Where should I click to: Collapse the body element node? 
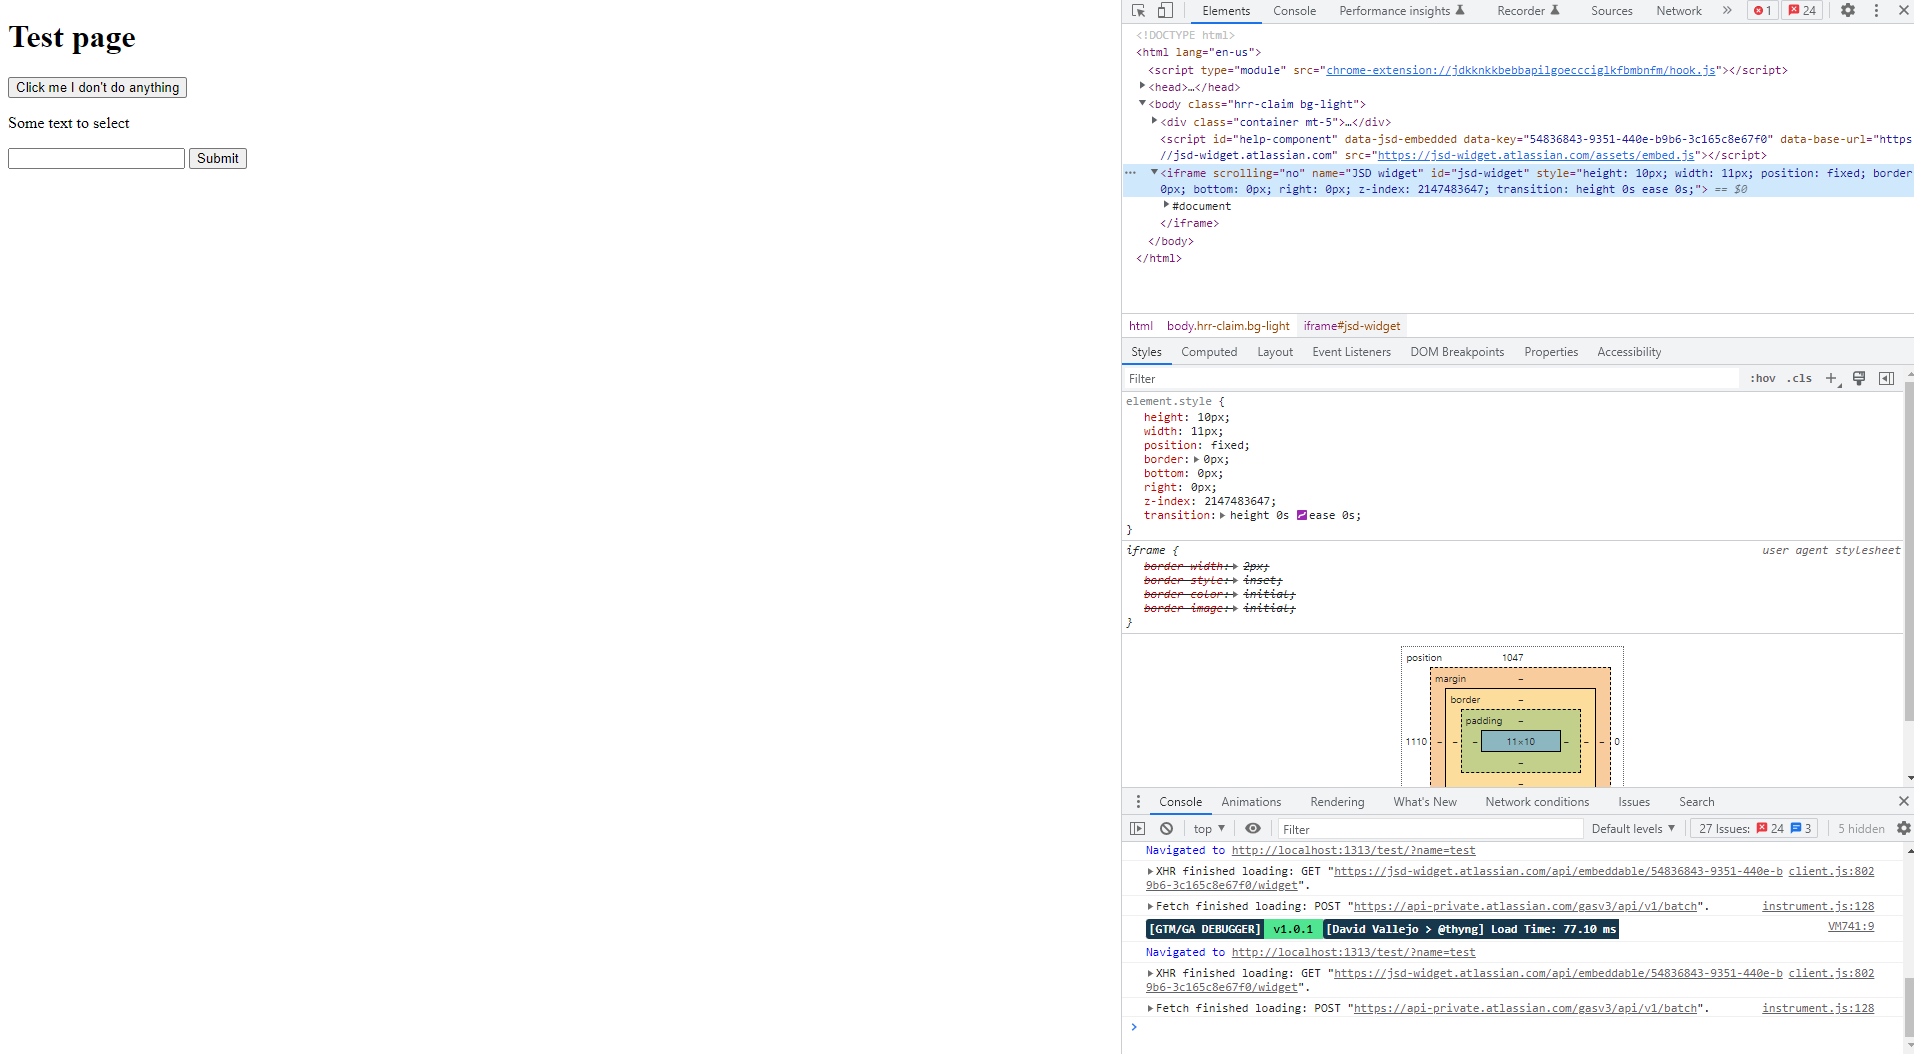(x=1142, y=103)
